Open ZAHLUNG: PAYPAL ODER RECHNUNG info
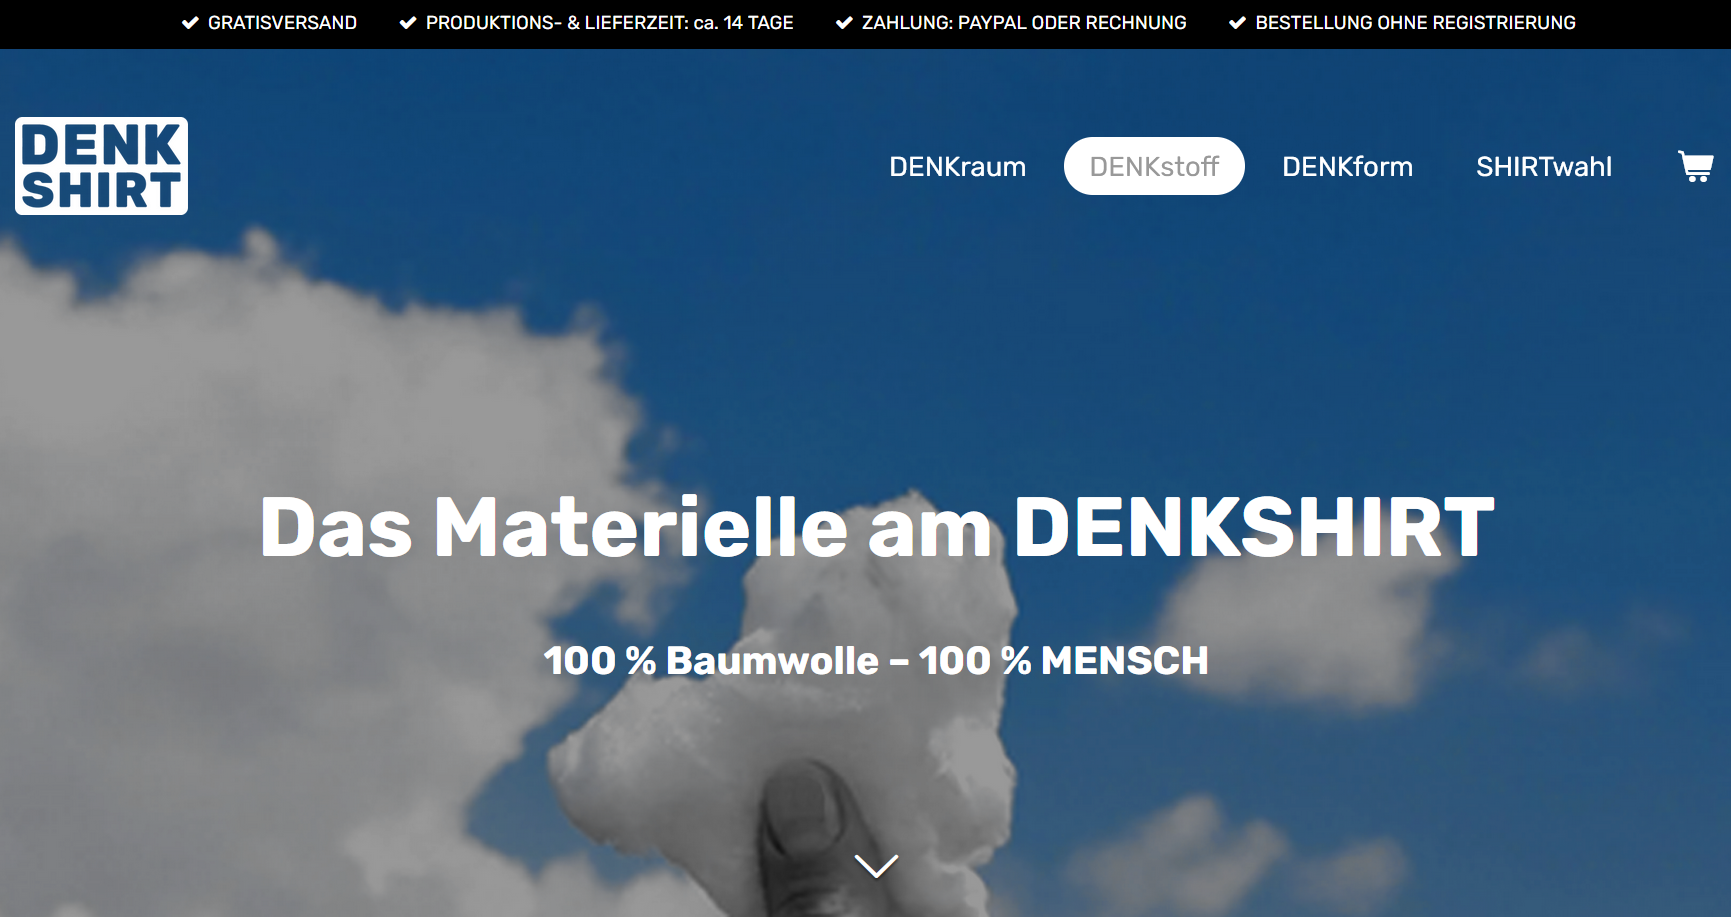Image resolution: width=1731 pixels, height=917 pixels. coord(1022,22)
